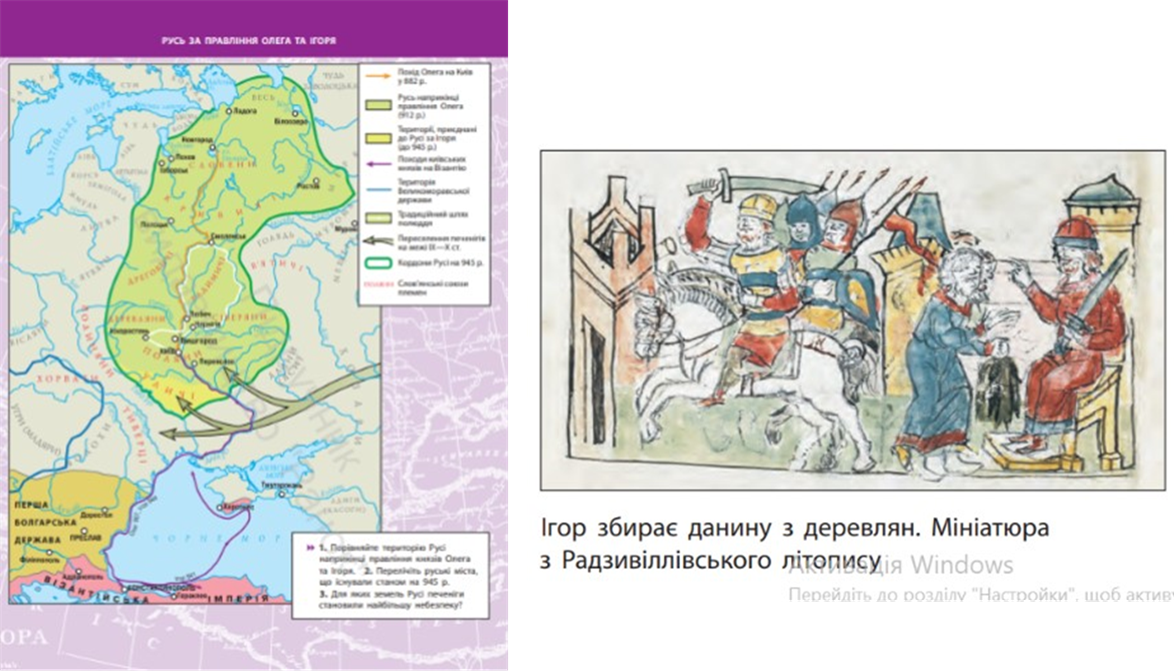The height and width of the screenshot is (671, 1174).
Task: Click legend text 'Слов'янські союзи племен'
Action: pos(433,288)
